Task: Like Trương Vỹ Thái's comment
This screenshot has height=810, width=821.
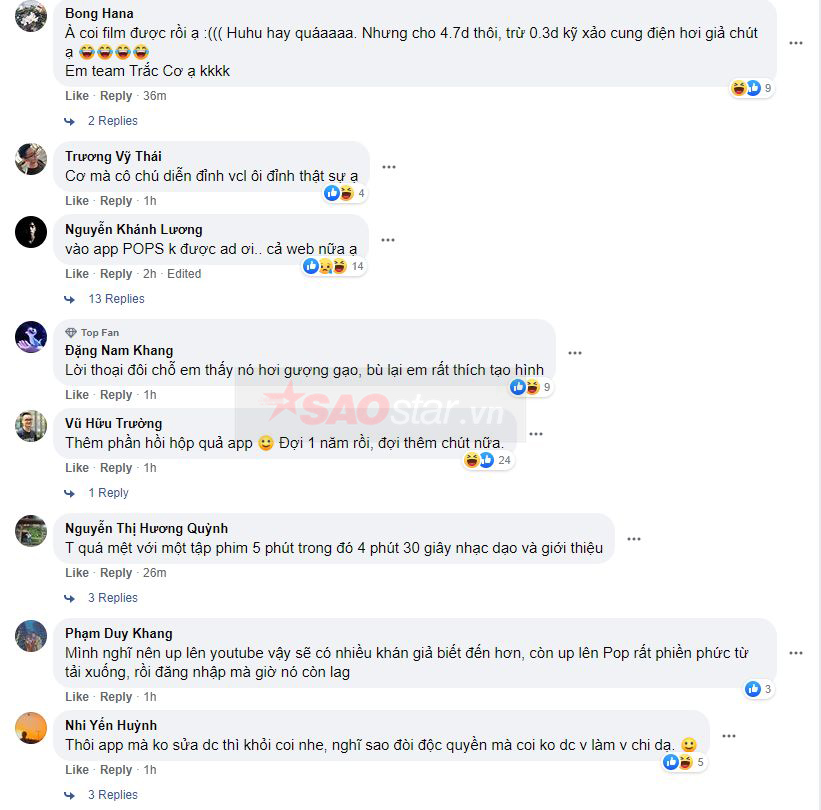Action: coord(76,201)
